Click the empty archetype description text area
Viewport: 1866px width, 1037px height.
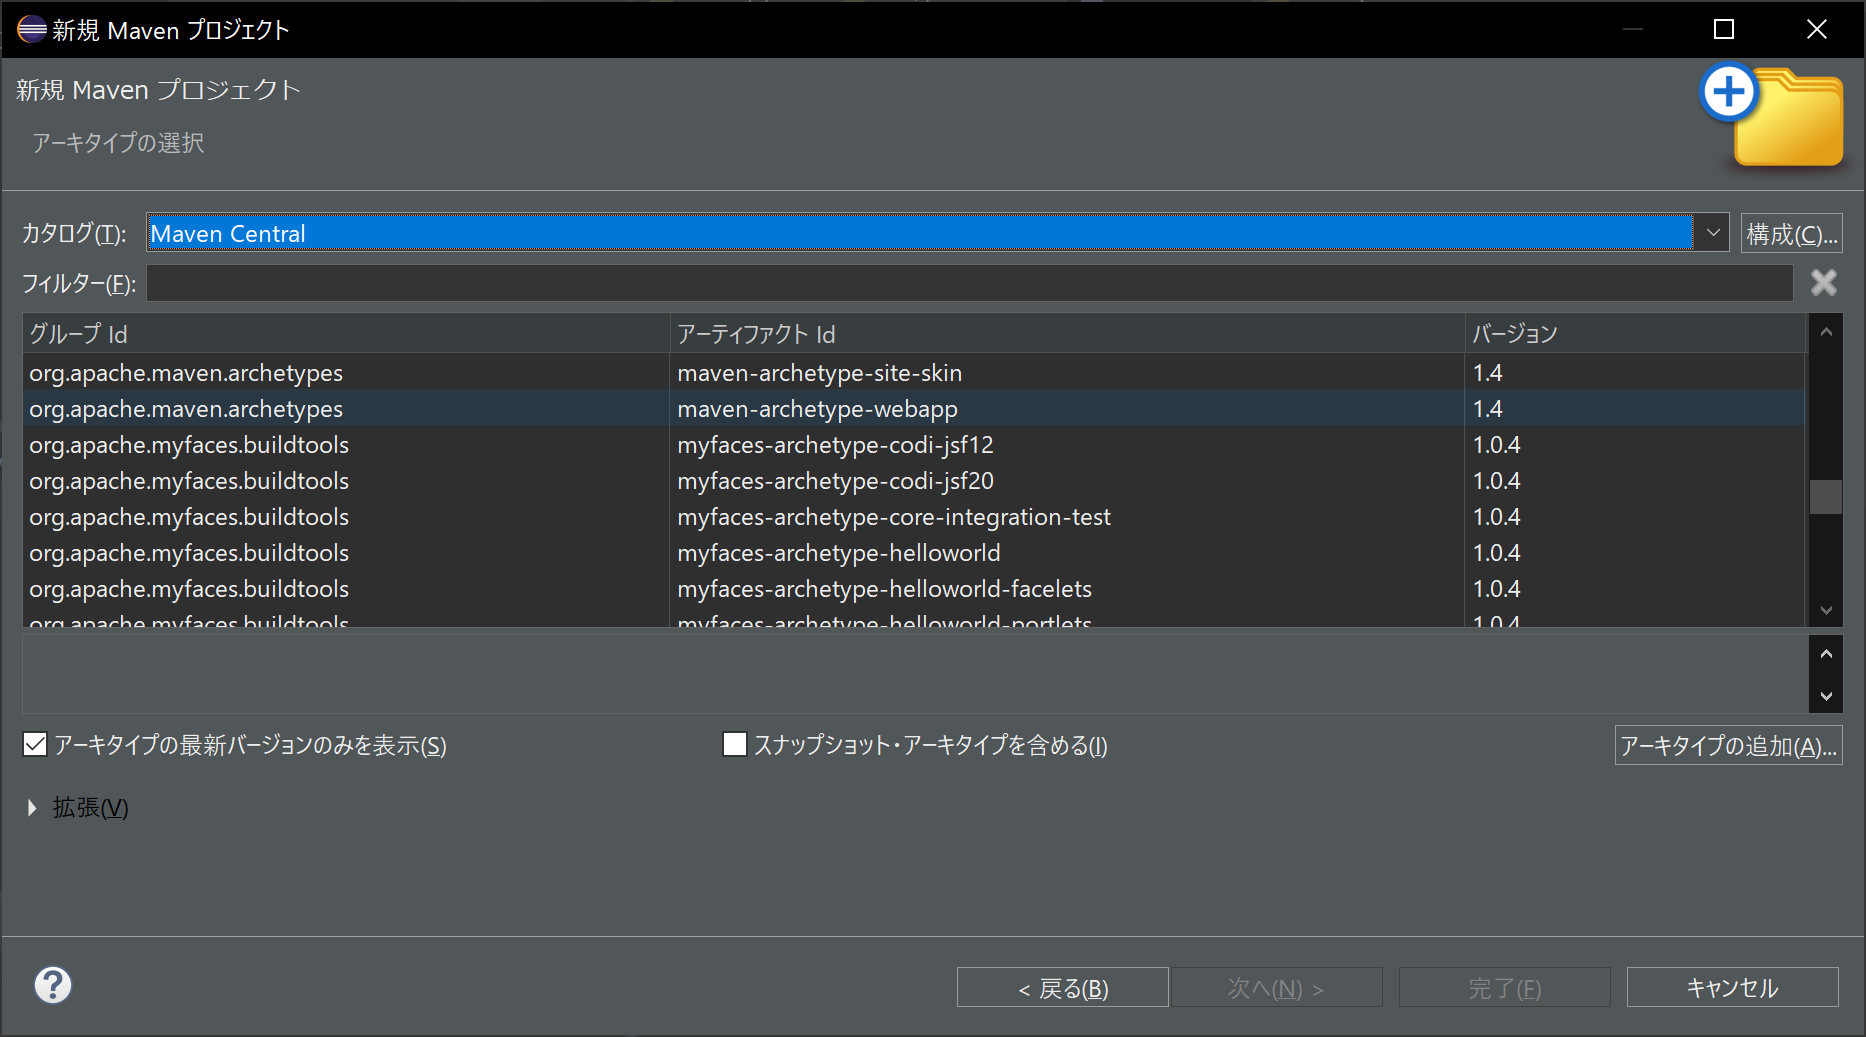[915, 674]
